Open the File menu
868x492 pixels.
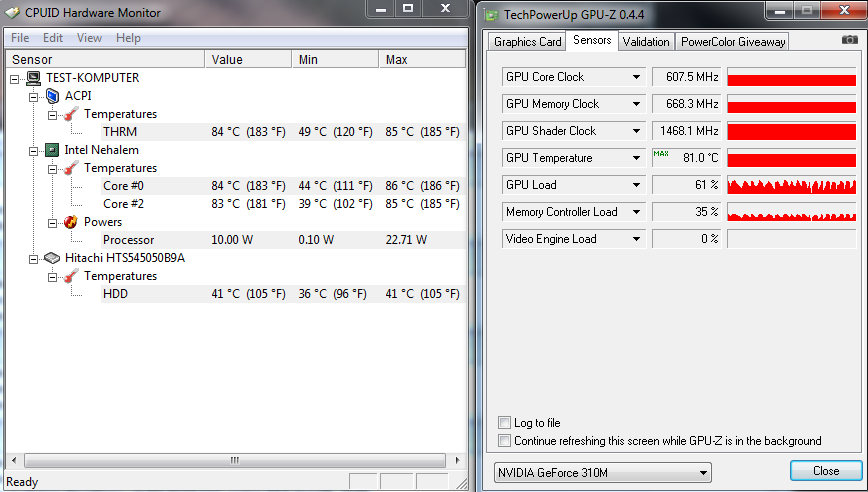click(x=20, y=38)
